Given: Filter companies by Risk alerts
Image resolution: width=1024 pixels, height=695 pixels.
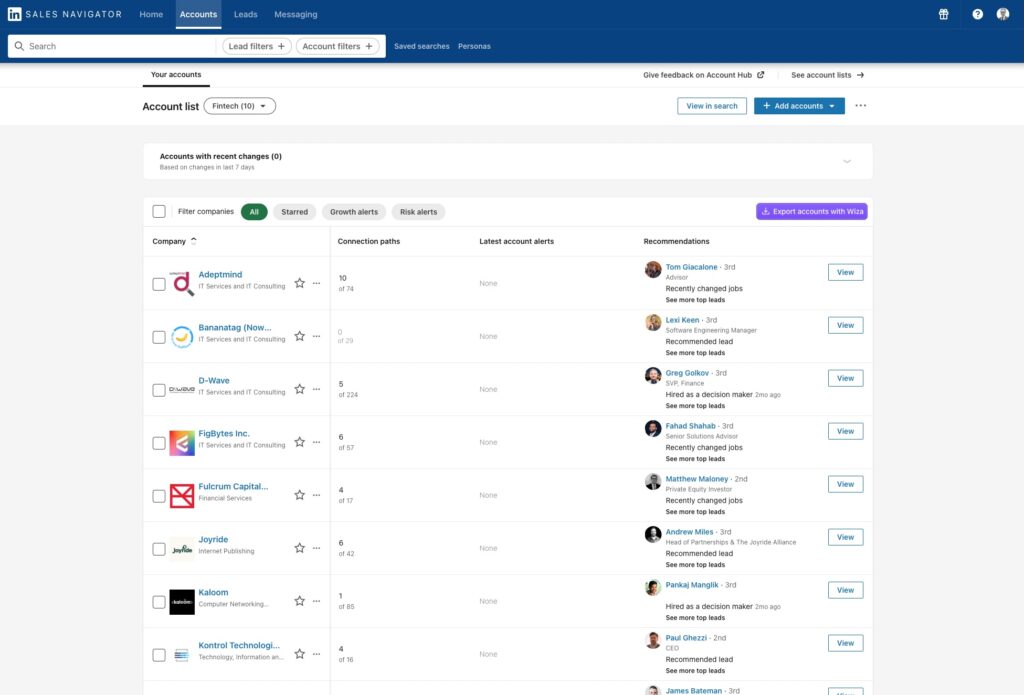Looking at the screenshot, I should 419,212.
